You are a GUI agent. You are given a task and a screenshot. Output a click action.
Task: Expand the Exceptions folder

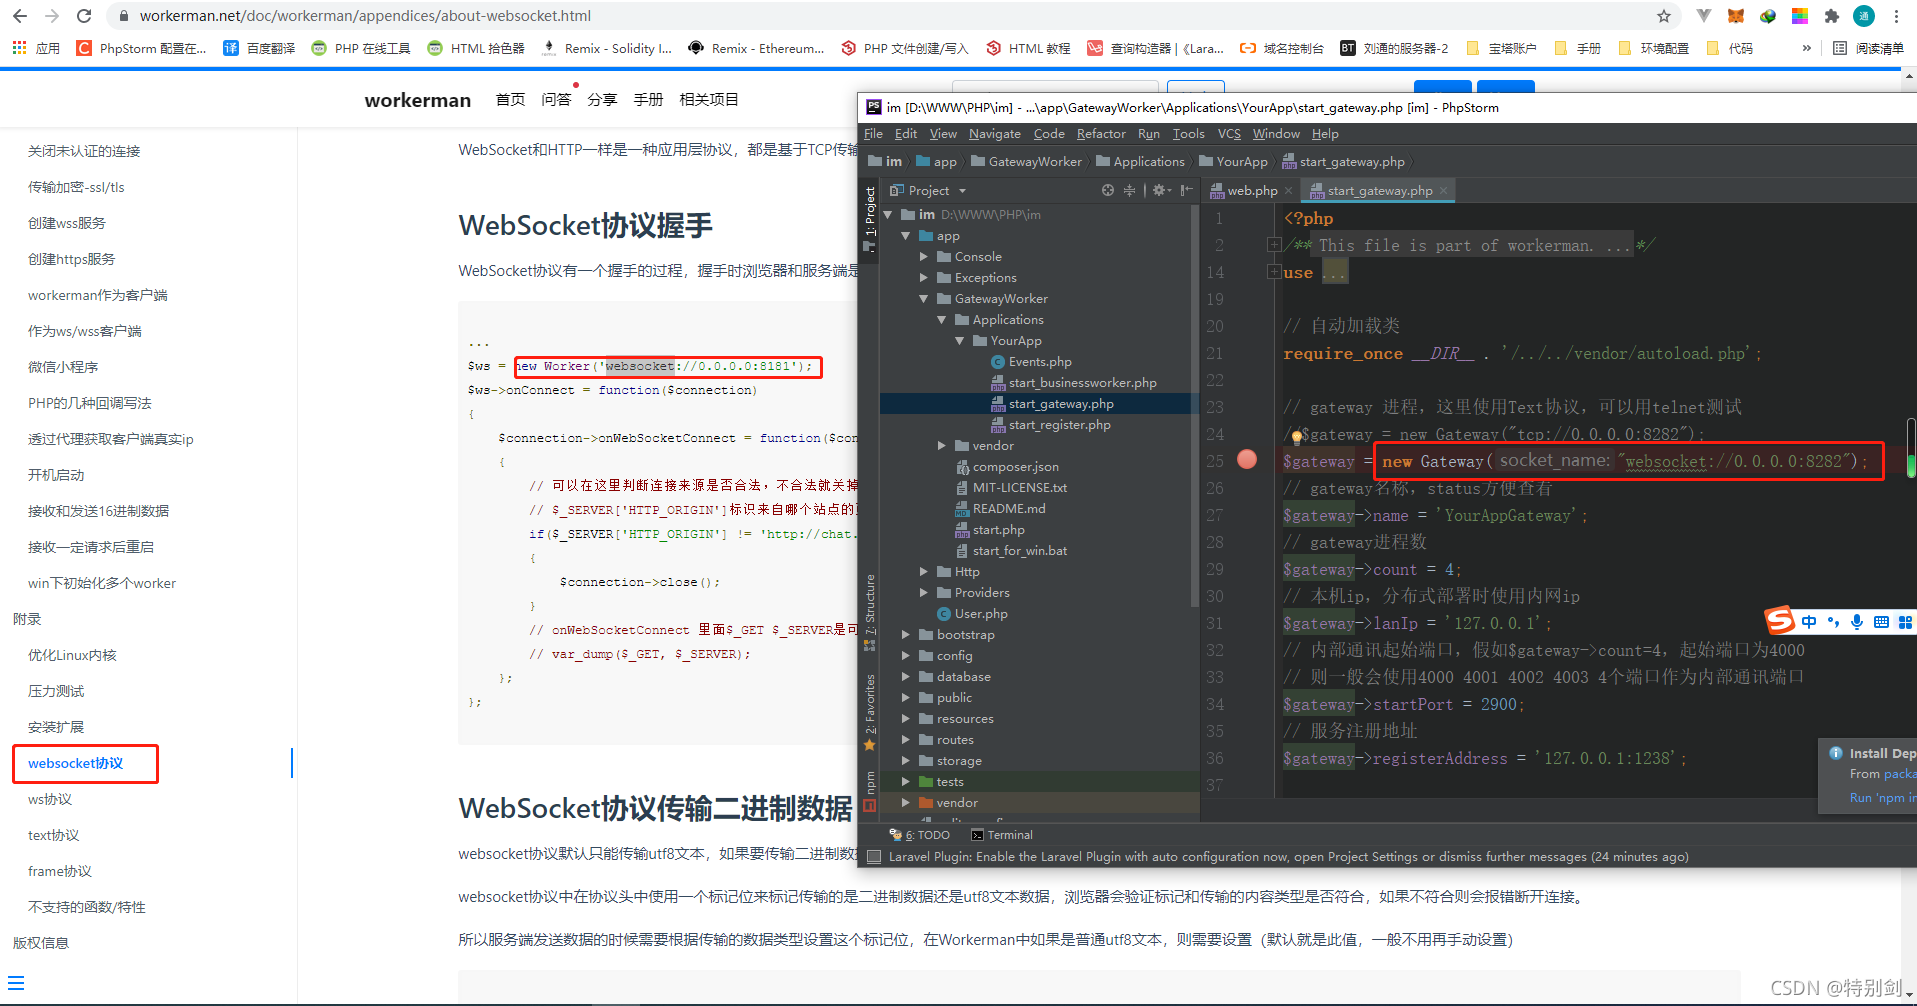[924, 278]
